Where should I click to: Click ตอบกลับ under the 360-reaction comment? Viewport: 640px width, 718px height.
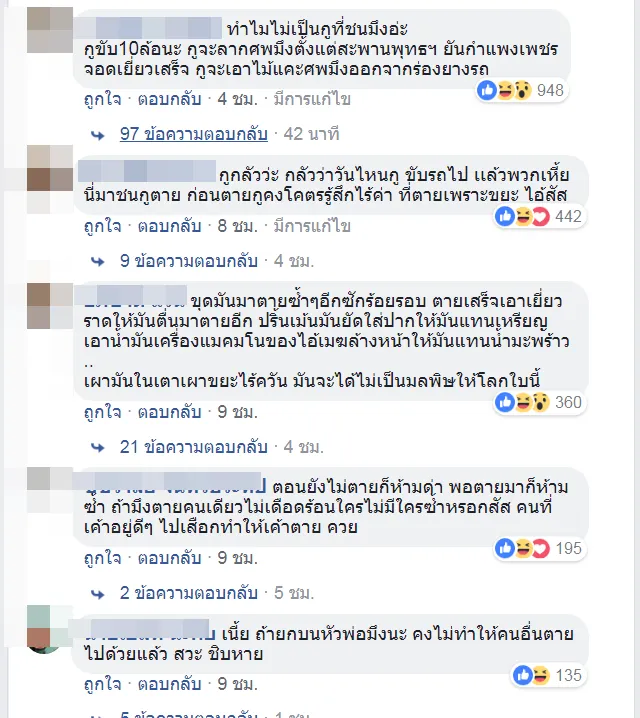170,412
